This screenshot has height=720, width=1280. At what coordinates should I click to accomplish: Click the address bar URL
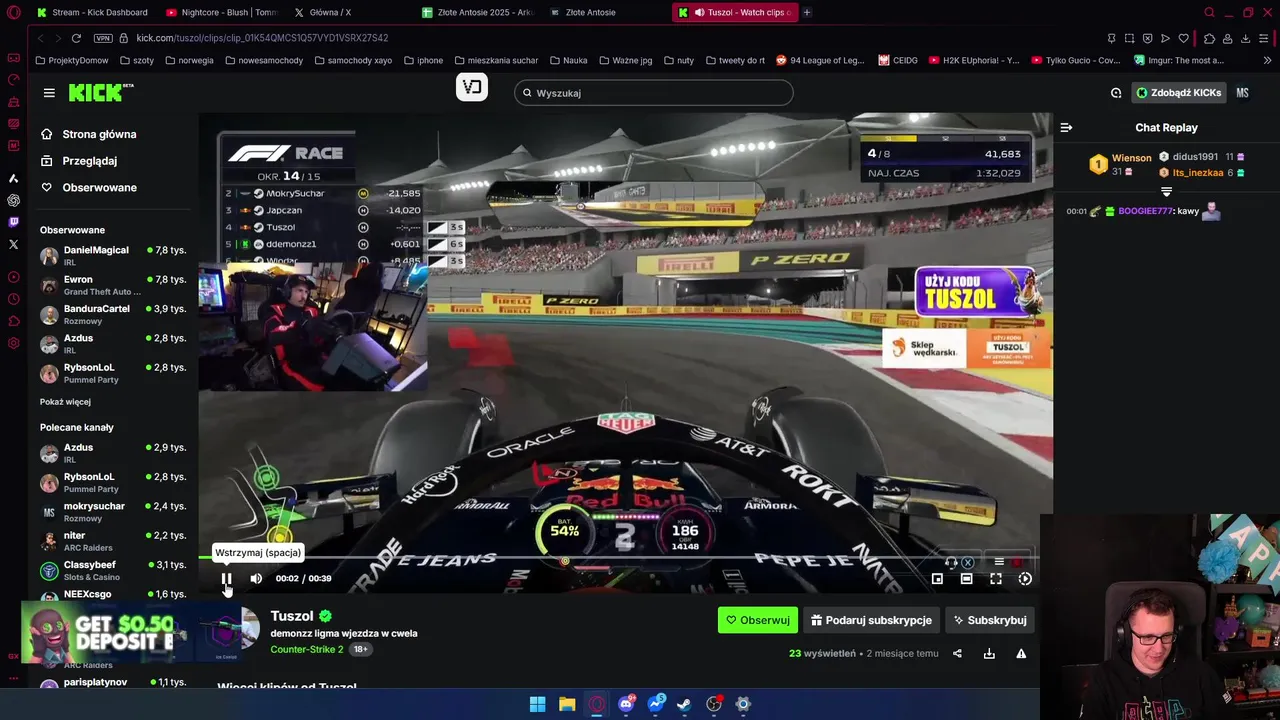pos(262,38)
